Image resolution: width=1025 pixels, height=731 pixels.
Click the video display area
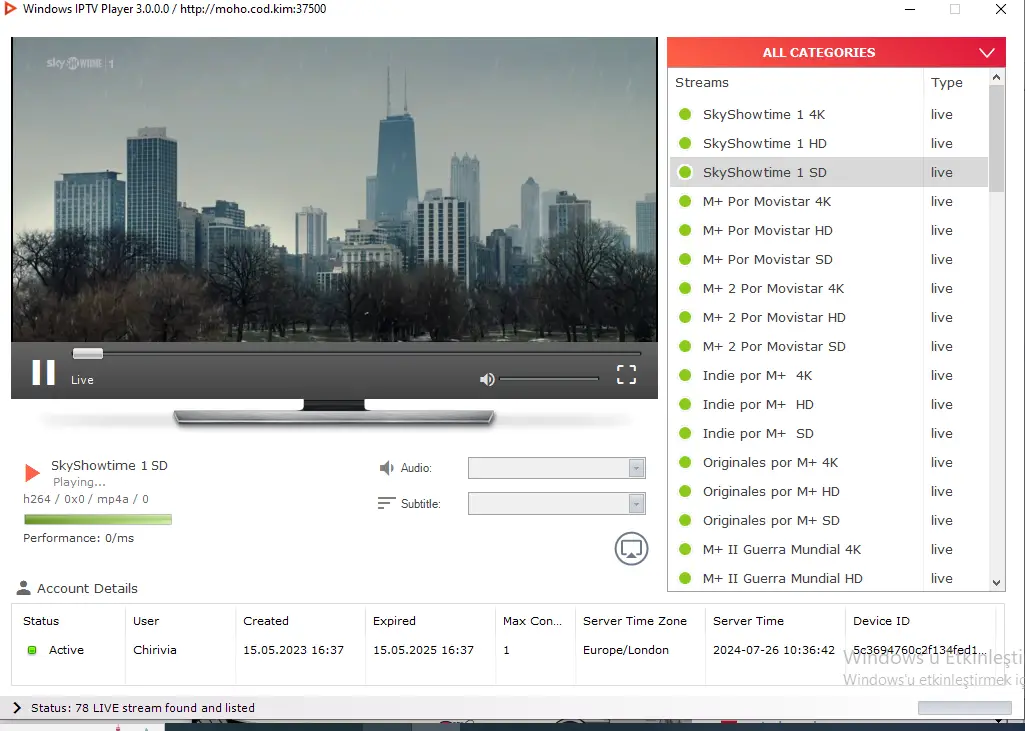click(x=334, y=190)
